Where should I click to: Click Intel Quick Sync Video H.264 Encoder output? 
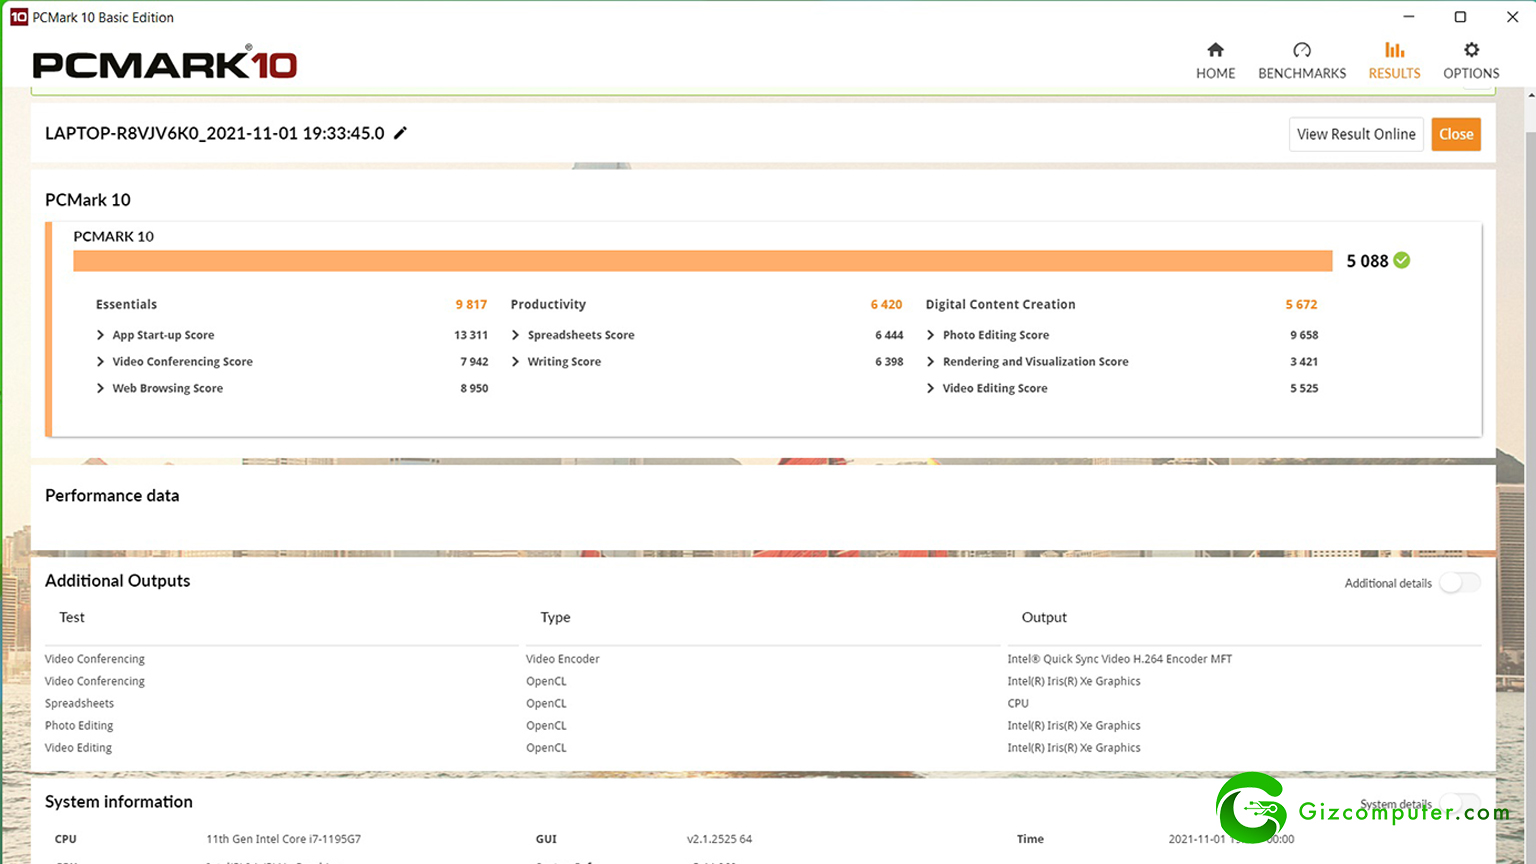[1120, 659]
